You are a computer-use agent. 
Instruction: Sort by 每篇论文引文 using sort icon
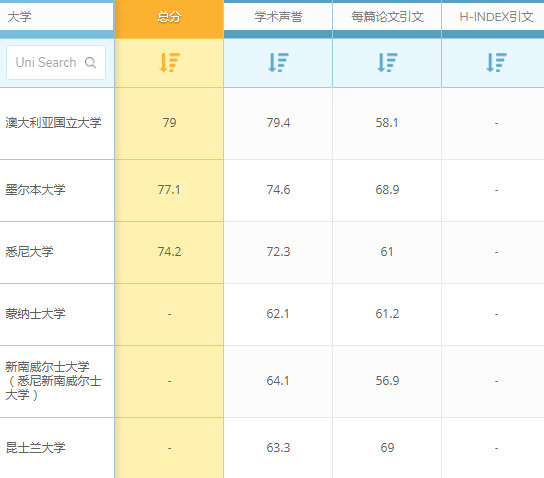click(387, 62)
